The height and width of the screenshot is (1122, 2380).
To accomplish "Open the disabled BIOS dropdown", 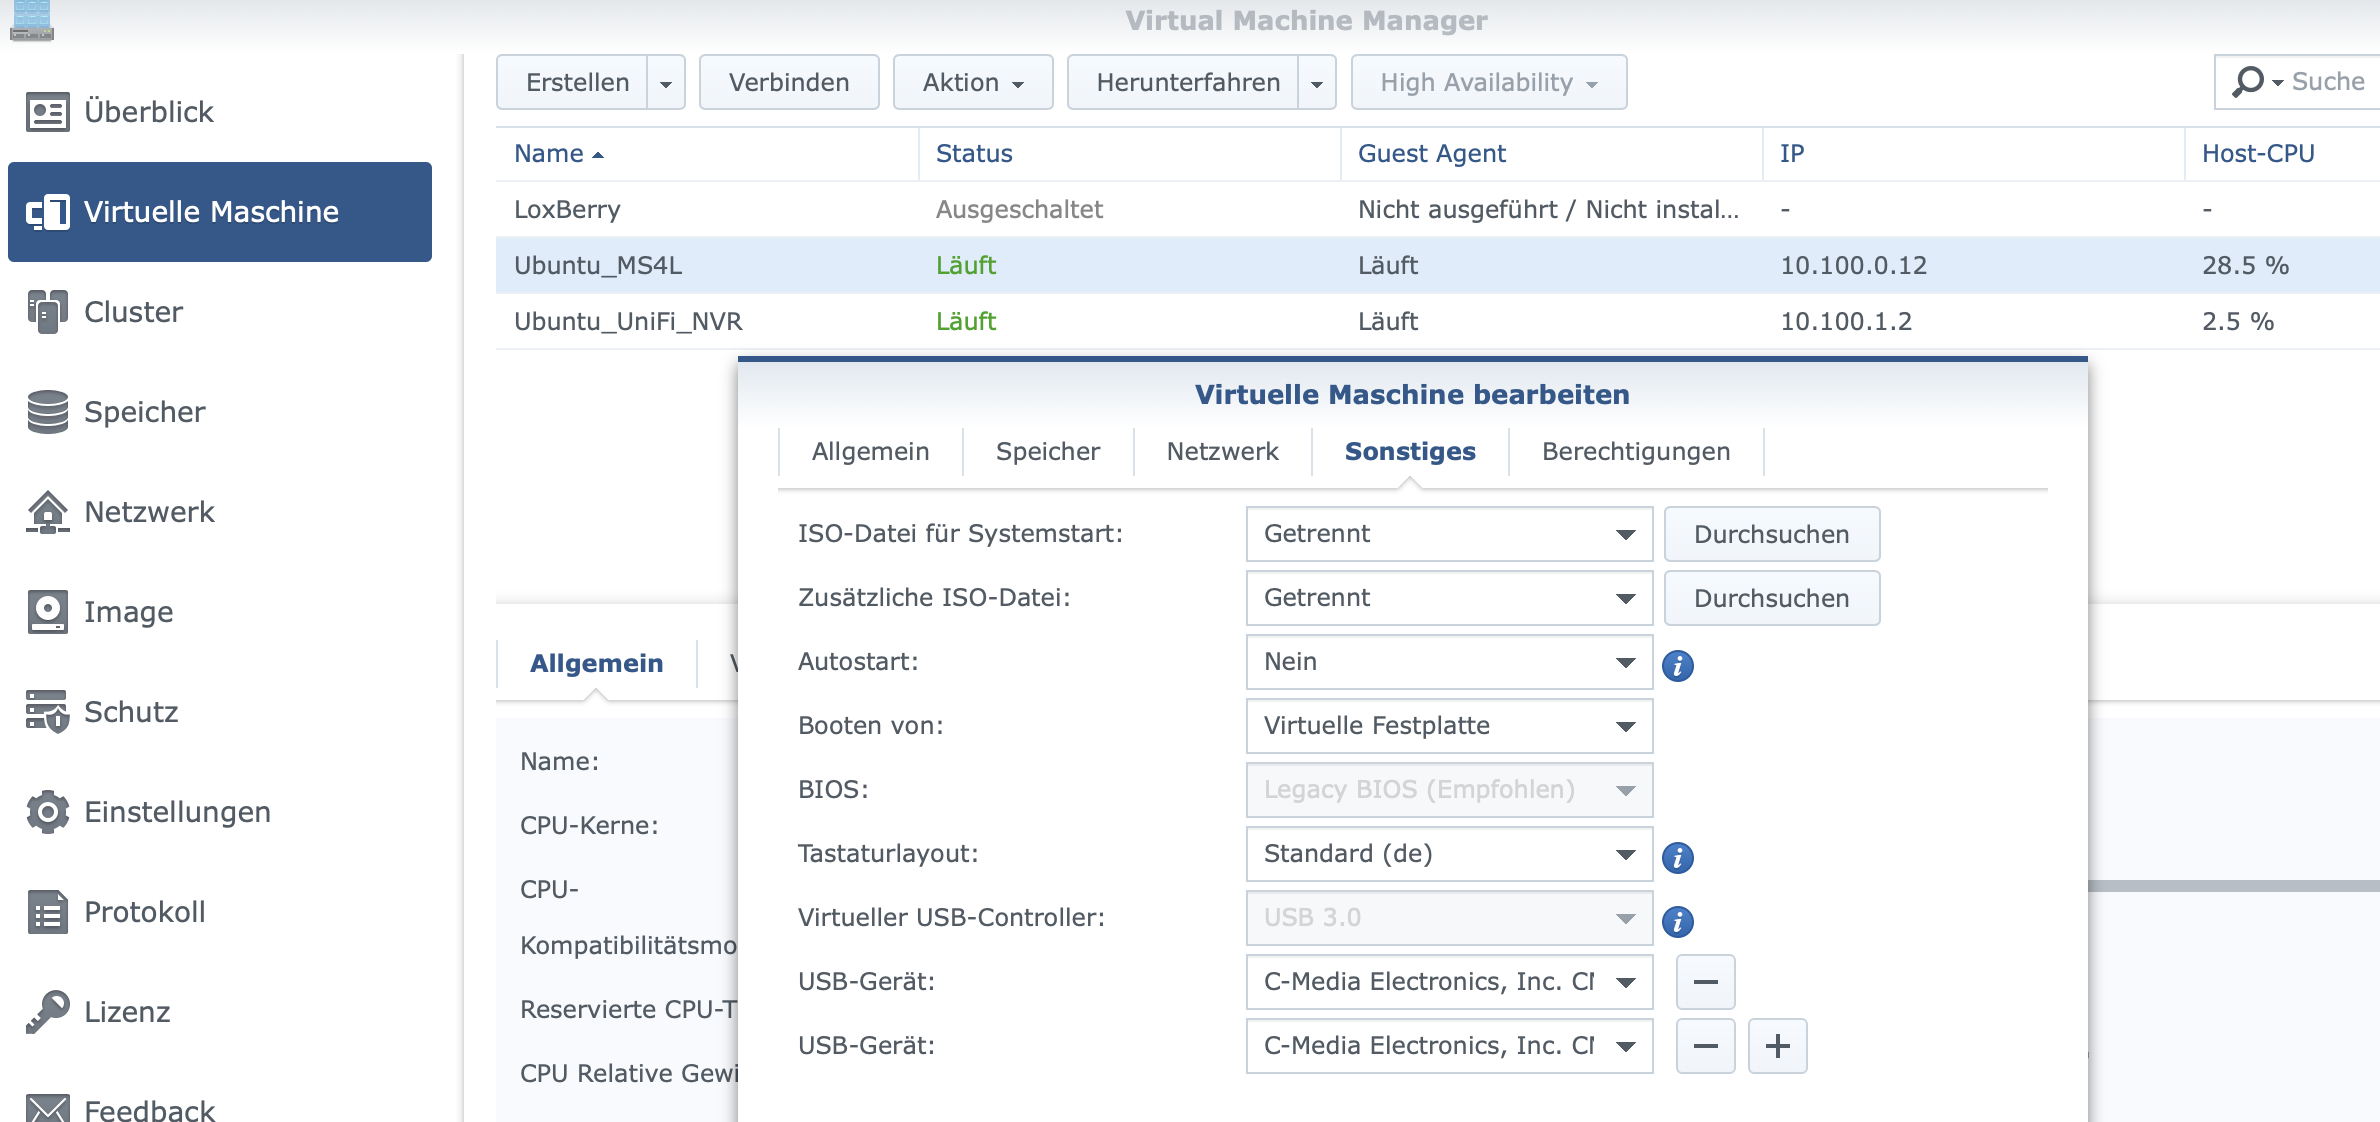I will tap(1449, 790).
